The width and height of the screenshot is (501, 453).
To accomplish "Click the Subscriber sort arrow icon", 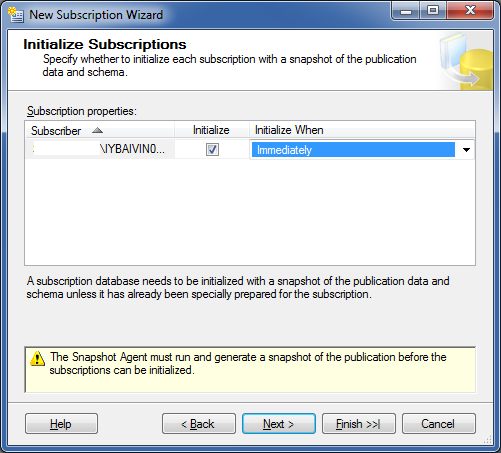I will pos(97,130).
